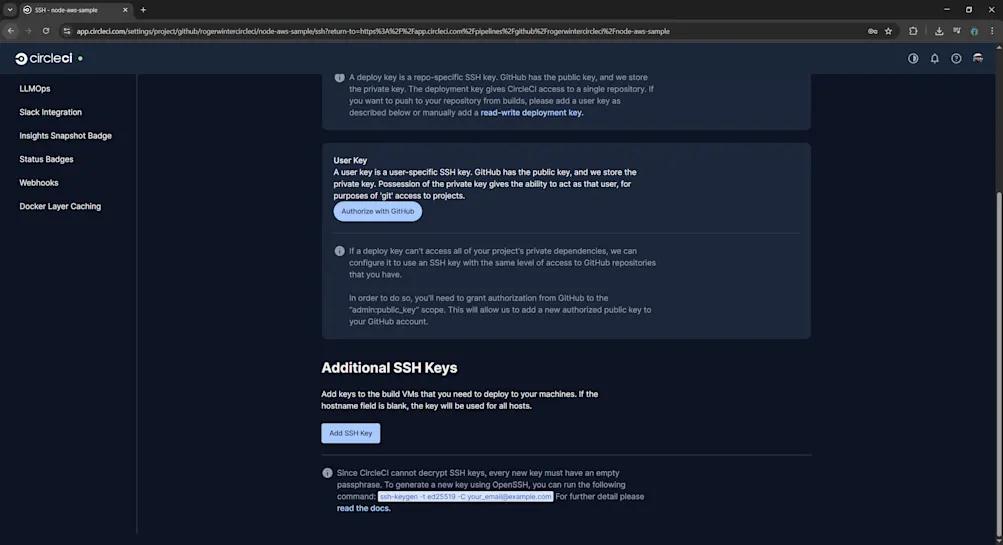Click info icon next to deploy key dependencies note
The image size is (1003, 545).
coord(340,251)
